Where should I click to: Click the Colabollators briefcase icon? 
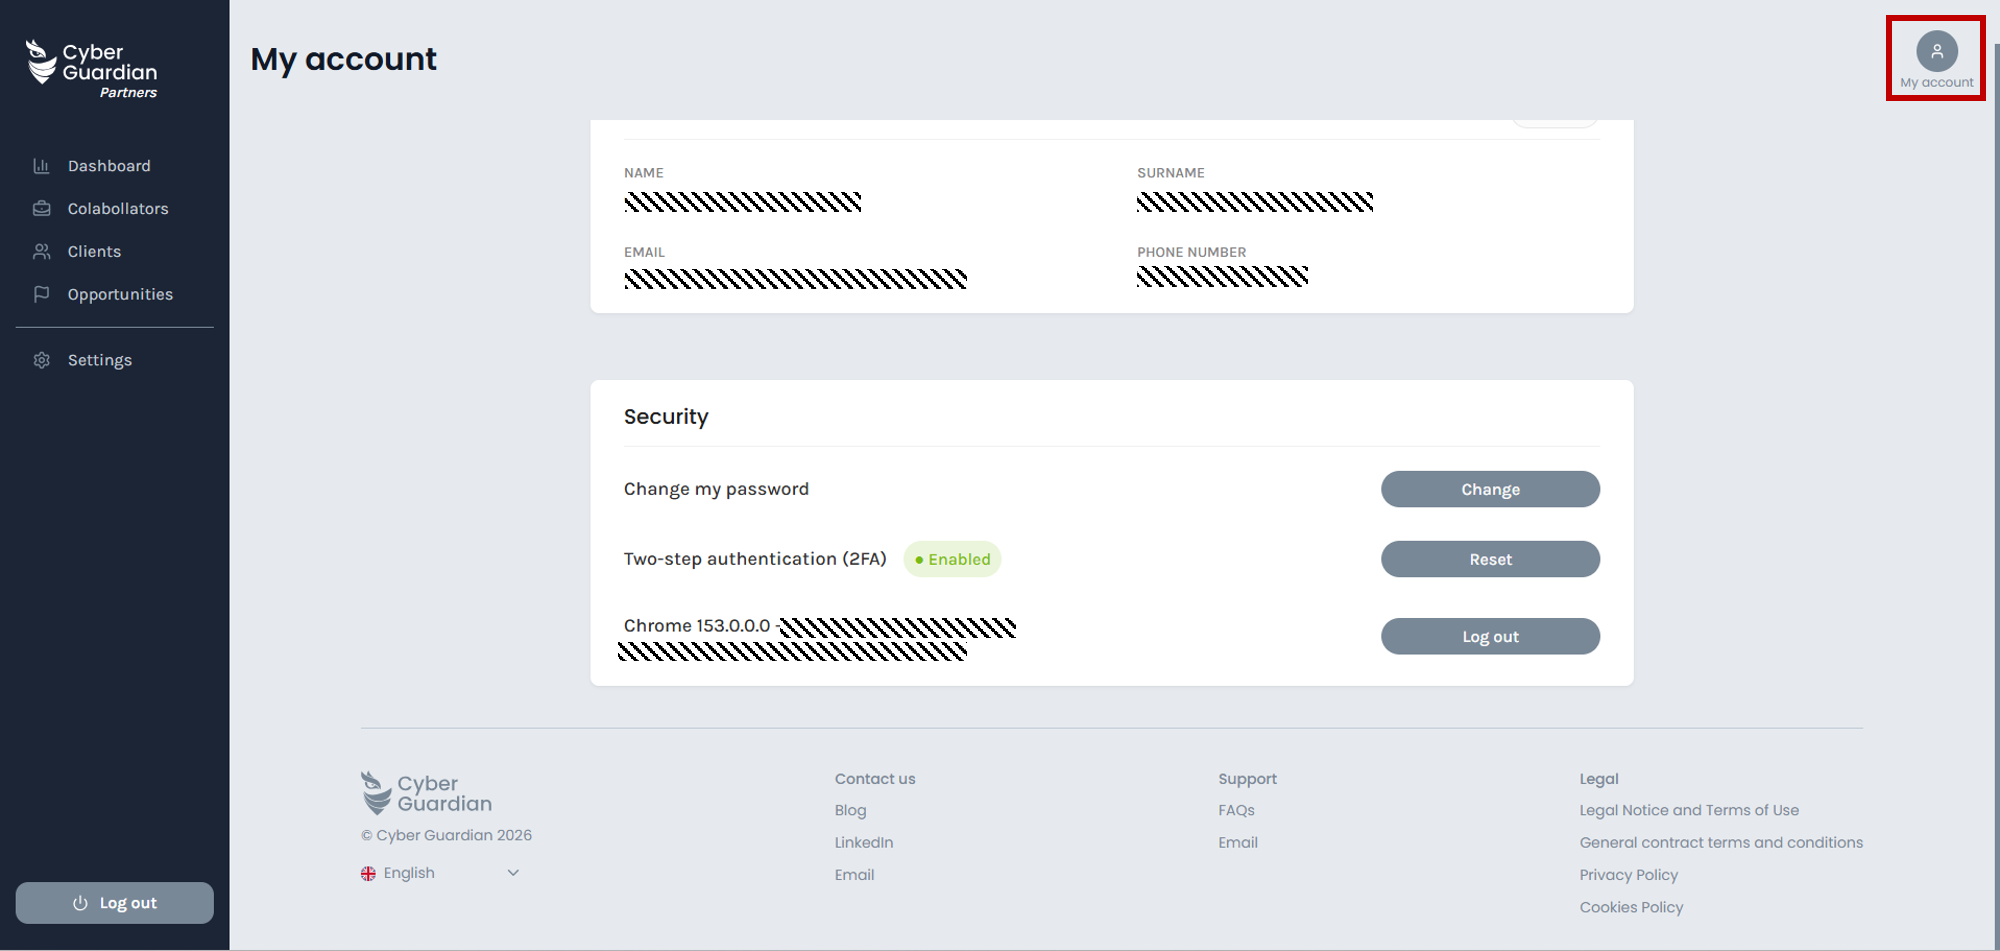[41, 208]
